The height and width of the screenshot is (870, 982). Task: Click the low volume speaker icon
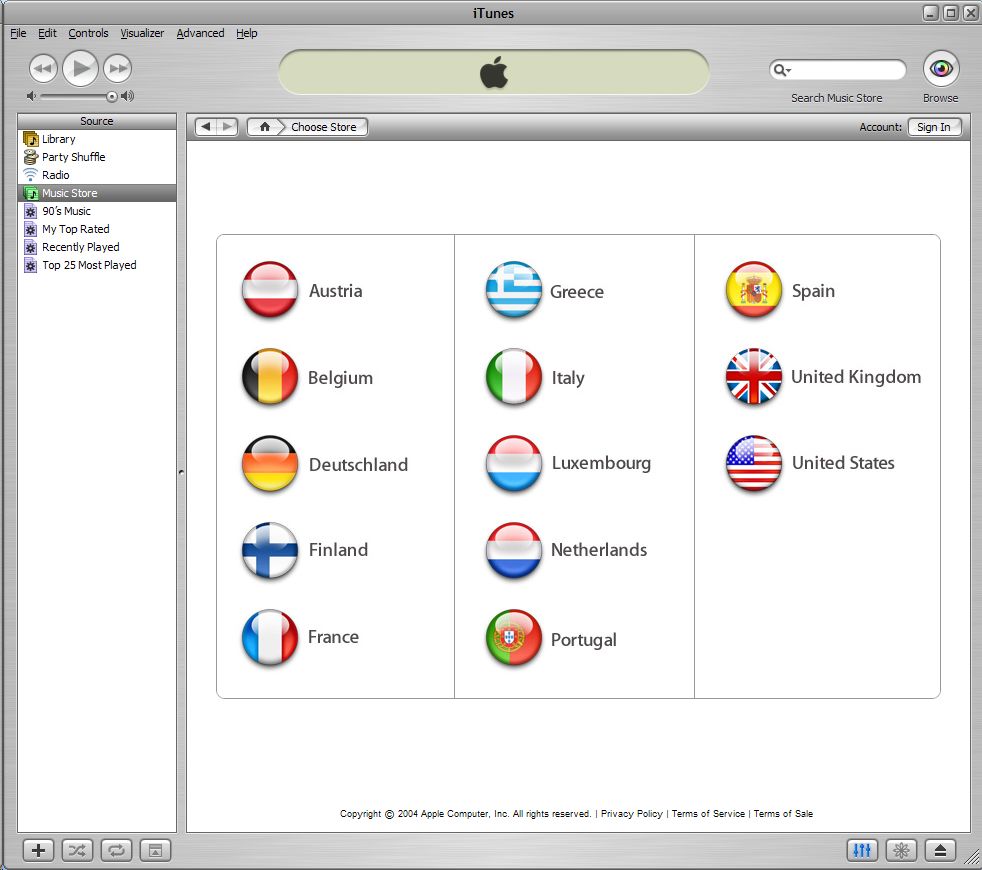click(x=31, y=96)
